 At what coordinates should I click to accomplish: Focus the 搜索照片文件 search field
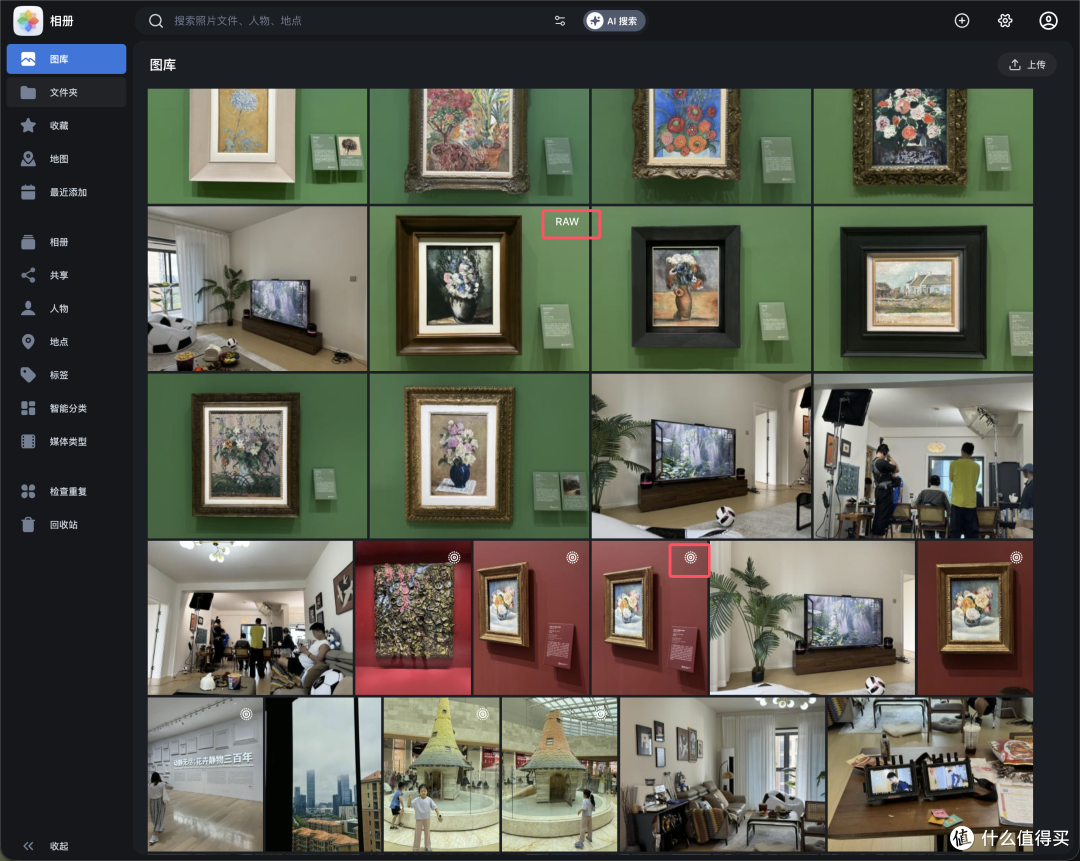click(x=358, y=21)
